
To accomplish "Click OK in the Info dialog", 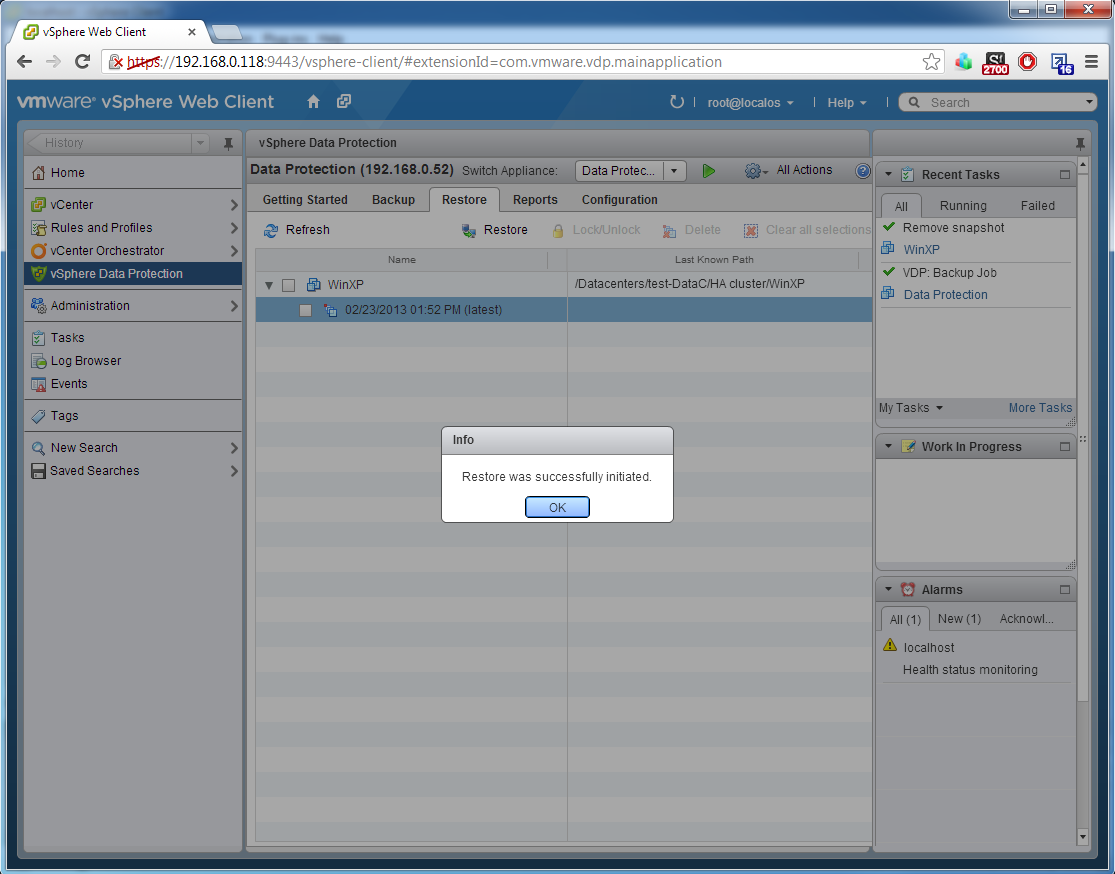I will point(557,507).
